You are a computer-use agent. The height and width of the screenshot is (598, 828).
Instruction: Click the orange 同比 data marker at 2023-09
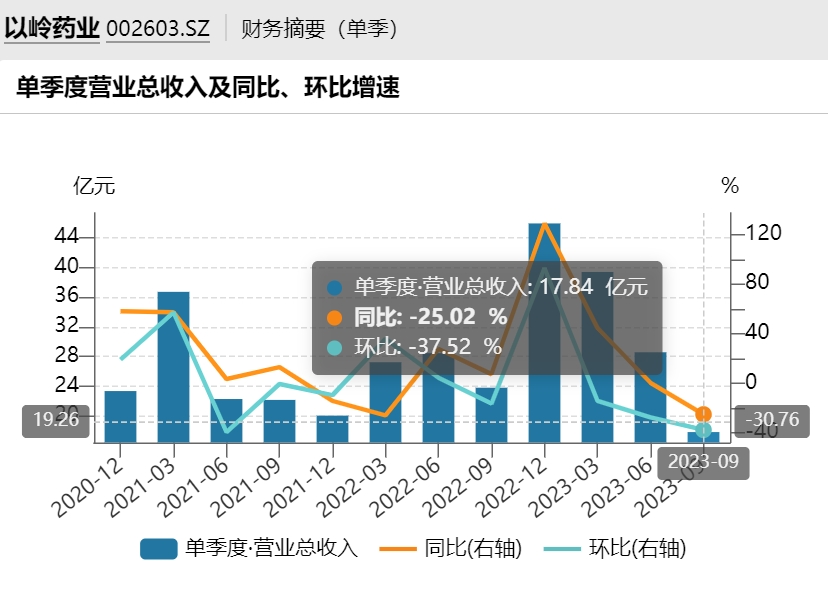(704, 414)
